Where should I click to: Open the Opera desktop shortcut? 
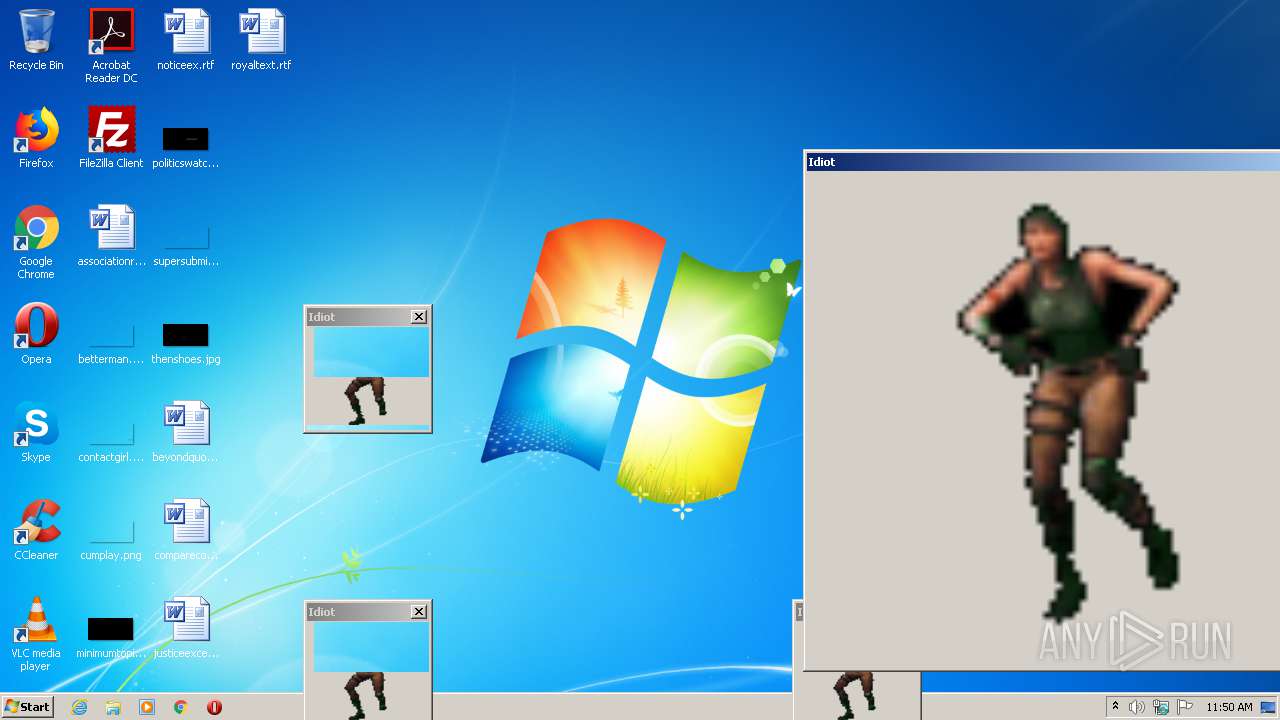pyautogui.click(x=36, y=334)
